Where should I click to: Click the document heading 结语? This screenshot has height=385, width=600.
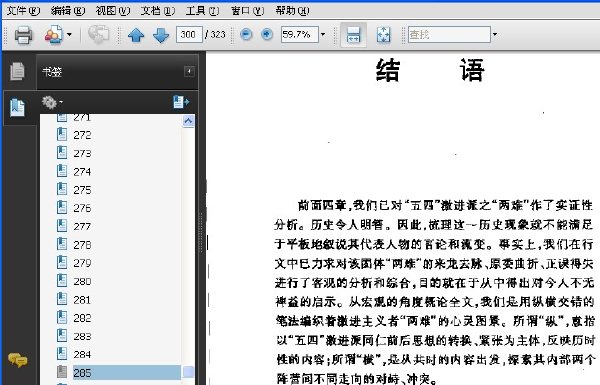click(430, 70)
